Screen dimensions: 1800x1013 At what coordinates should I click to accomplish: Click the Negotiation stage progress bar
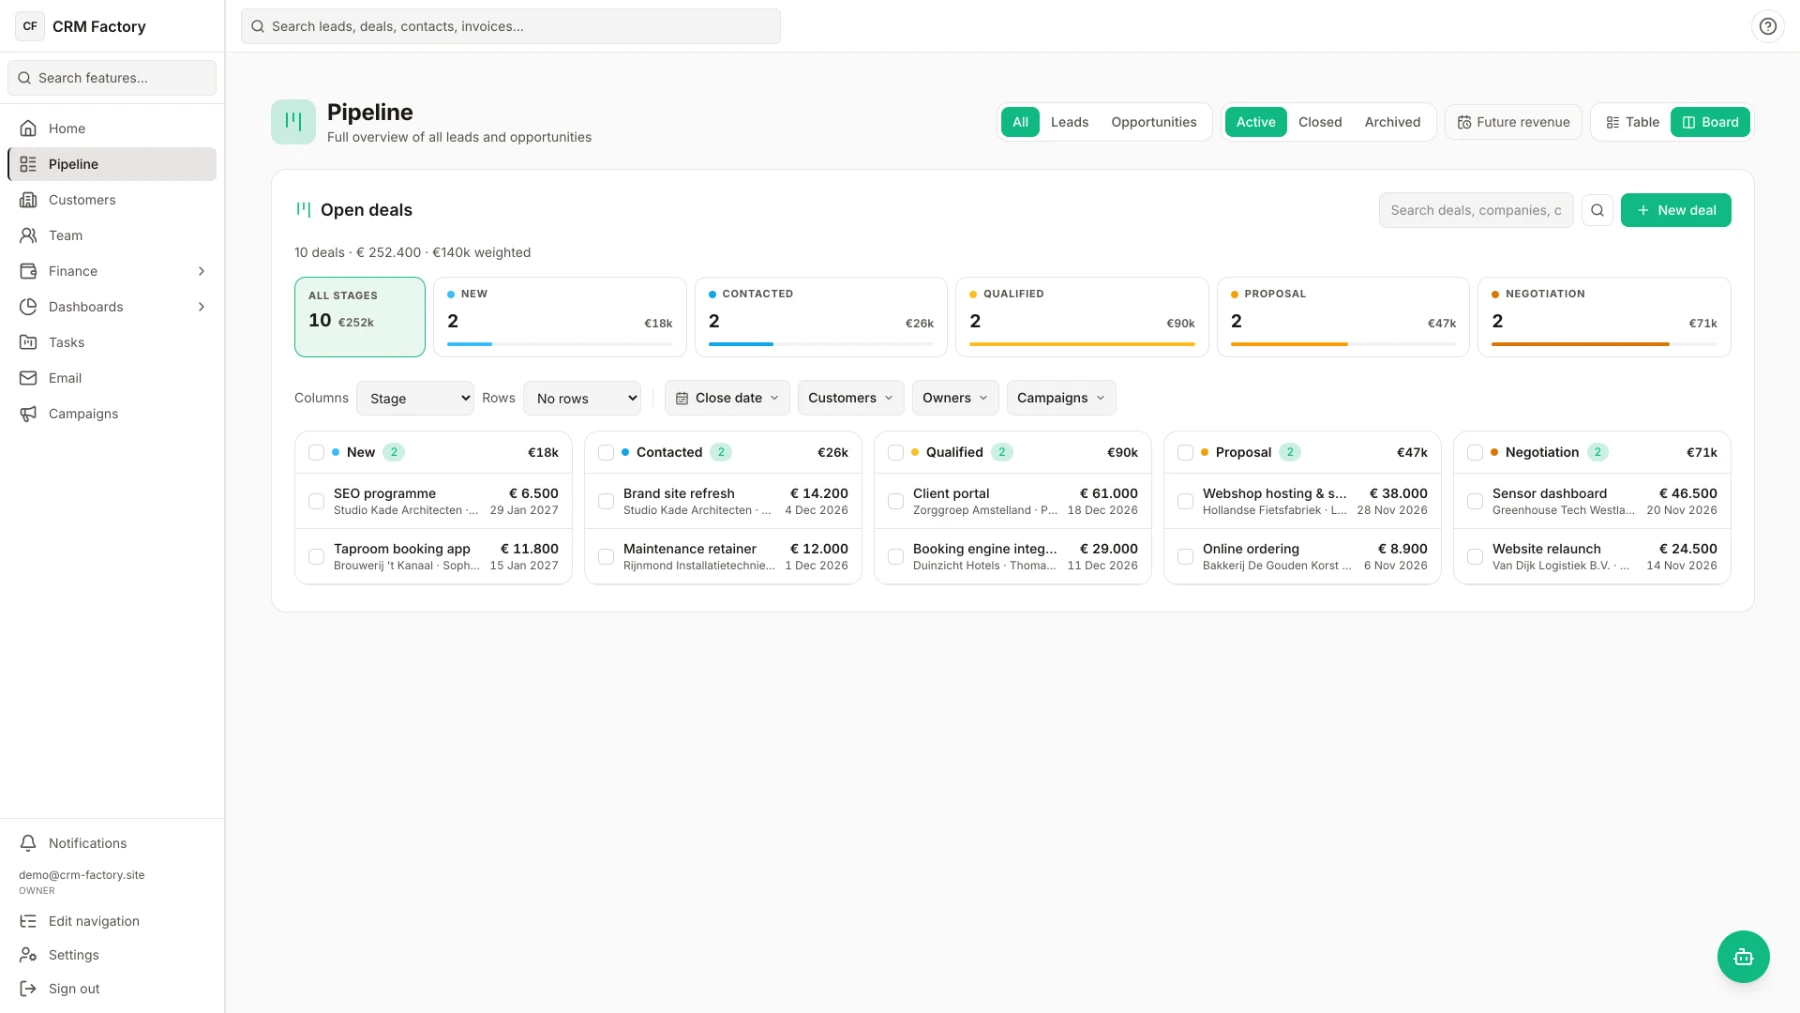pos(1604,344)
